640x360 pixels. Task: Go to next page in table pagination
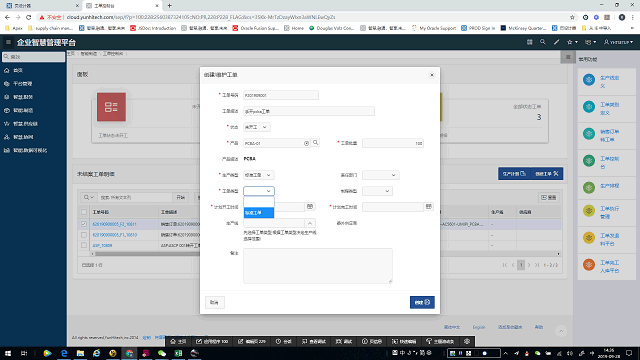pos(529,265)
